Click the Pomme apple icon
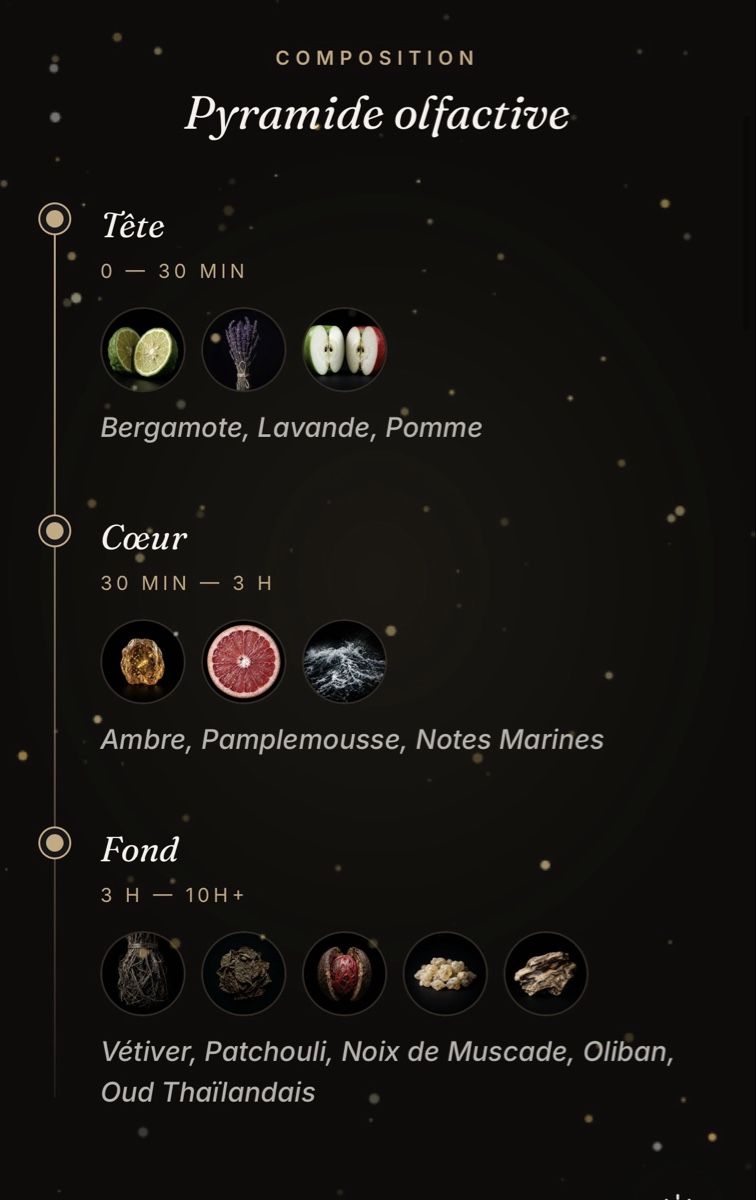Screen dimensions: 756x1200 pyautogui.click(x=345, y=350)
